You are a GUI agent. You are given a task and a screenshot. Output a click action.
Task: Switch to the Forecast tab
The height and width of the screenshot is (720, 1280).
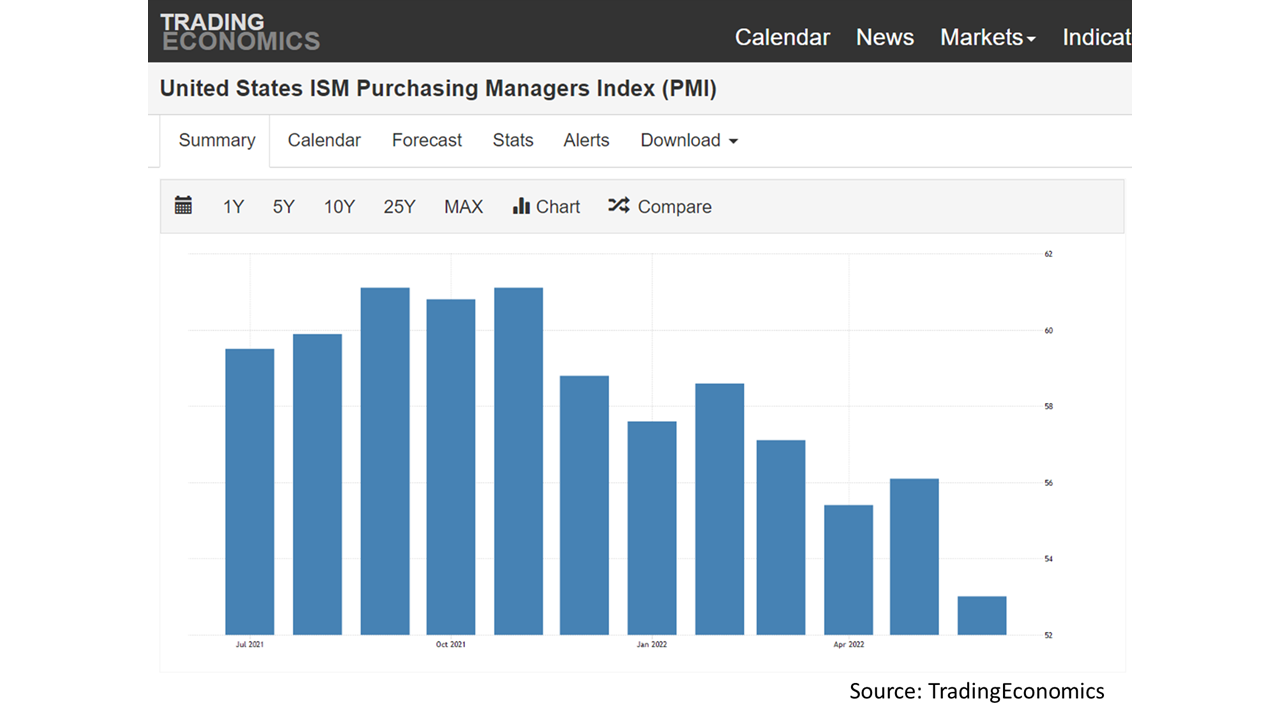pos(426,140)
